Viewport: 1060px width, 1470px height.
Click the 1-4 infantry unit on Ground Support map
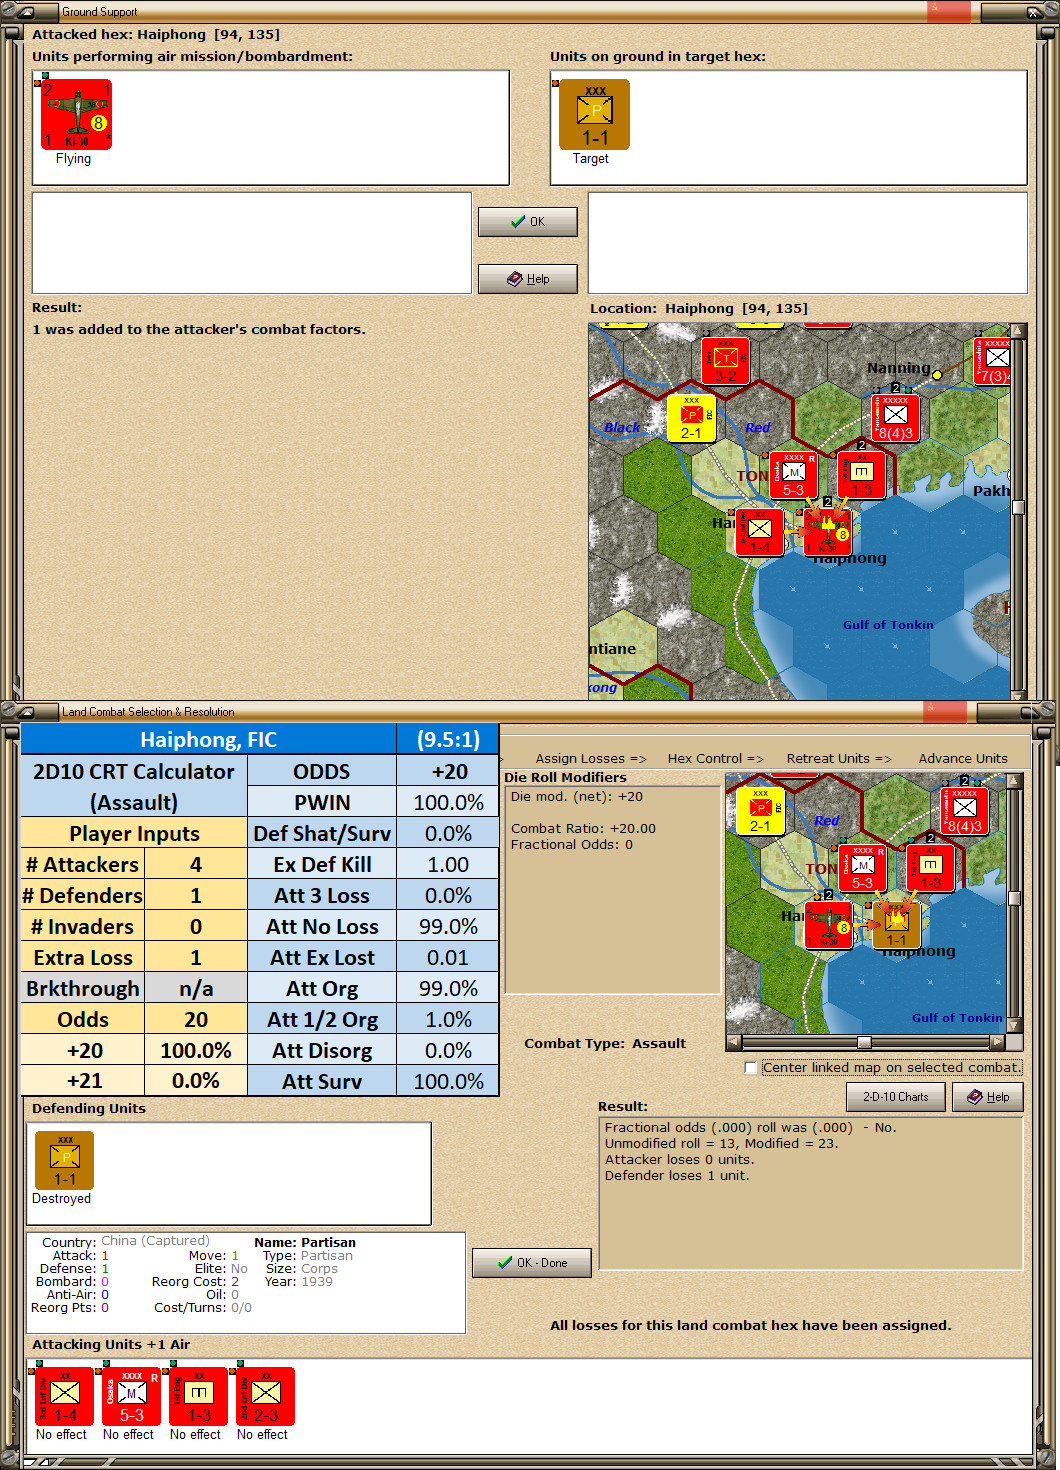(x=759, y=532)
